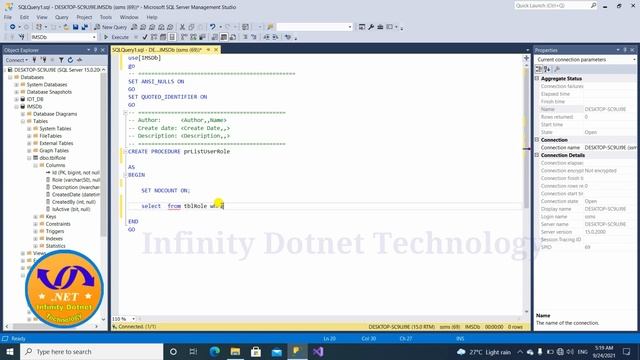640x360 pixels.
Task: Click Display Estimated Execution Plan icon
Action: (154, 37)
